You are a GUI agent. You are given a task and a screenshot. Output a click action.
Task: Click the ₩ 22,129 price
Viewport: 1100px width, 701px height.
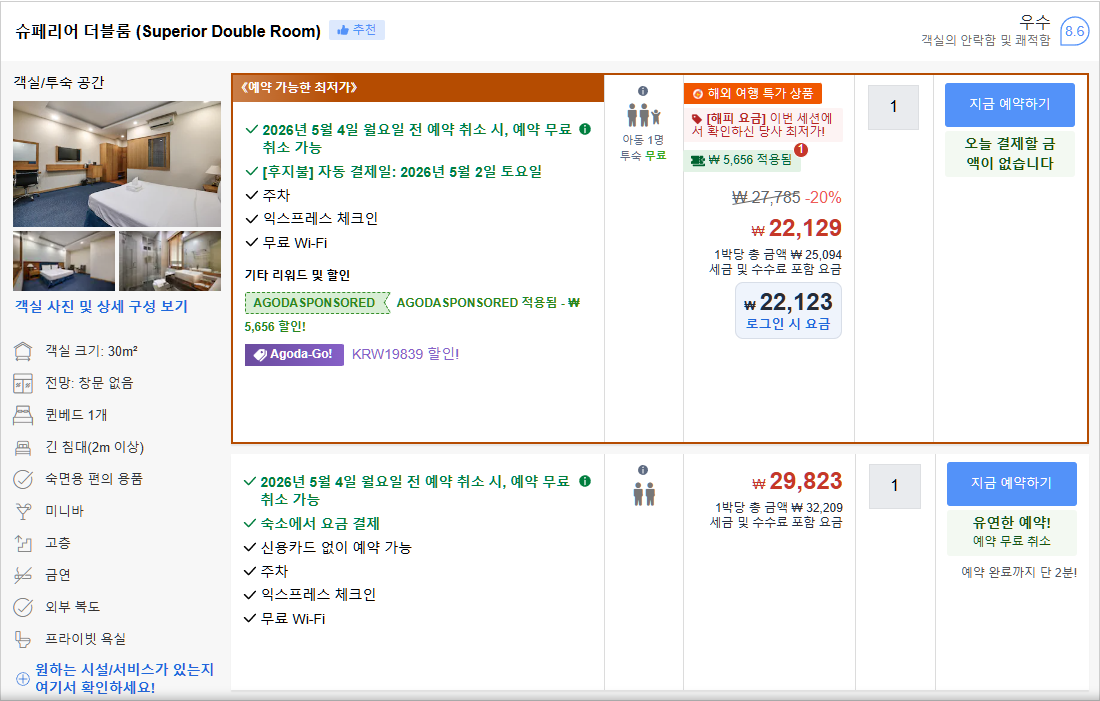coord(796,228)
